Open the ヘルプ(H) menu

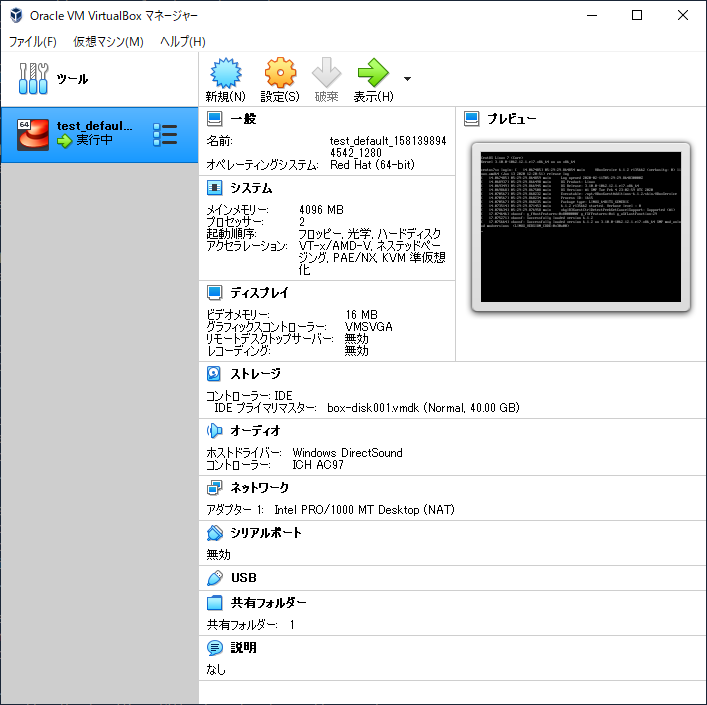(183, 41)
